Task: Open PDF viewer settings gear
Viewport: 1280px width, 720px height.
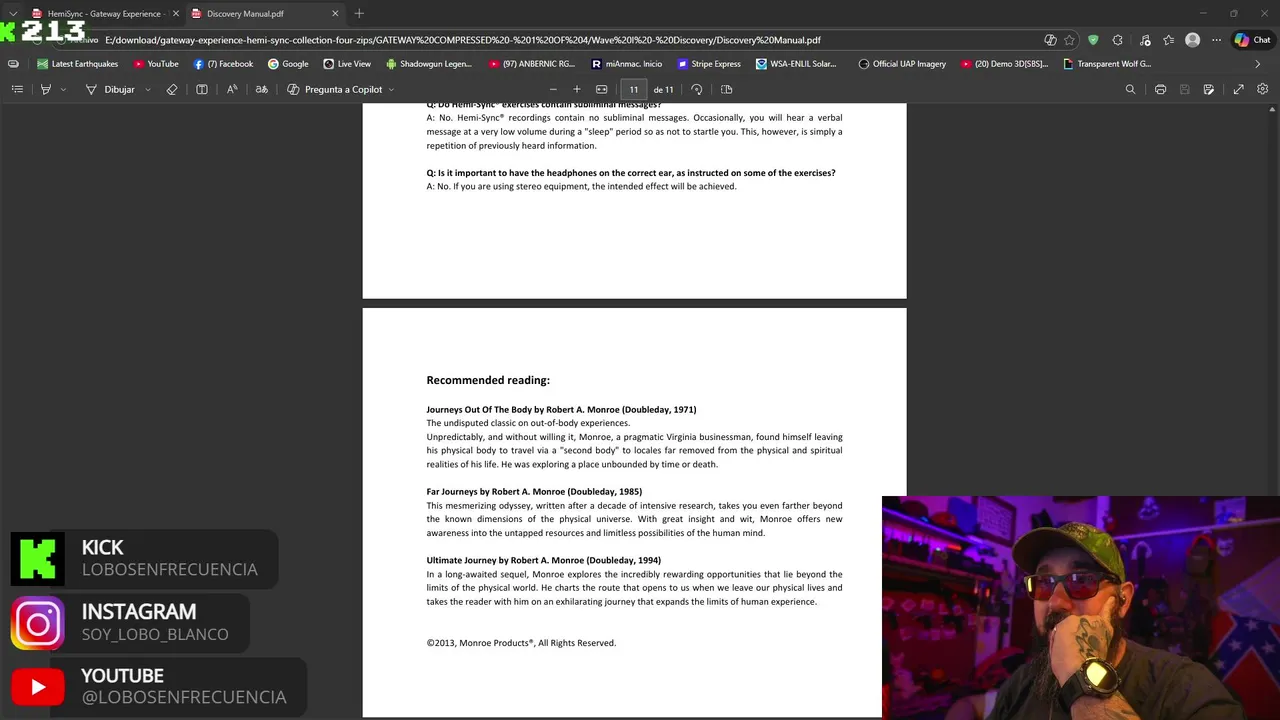Action: 1263,89
